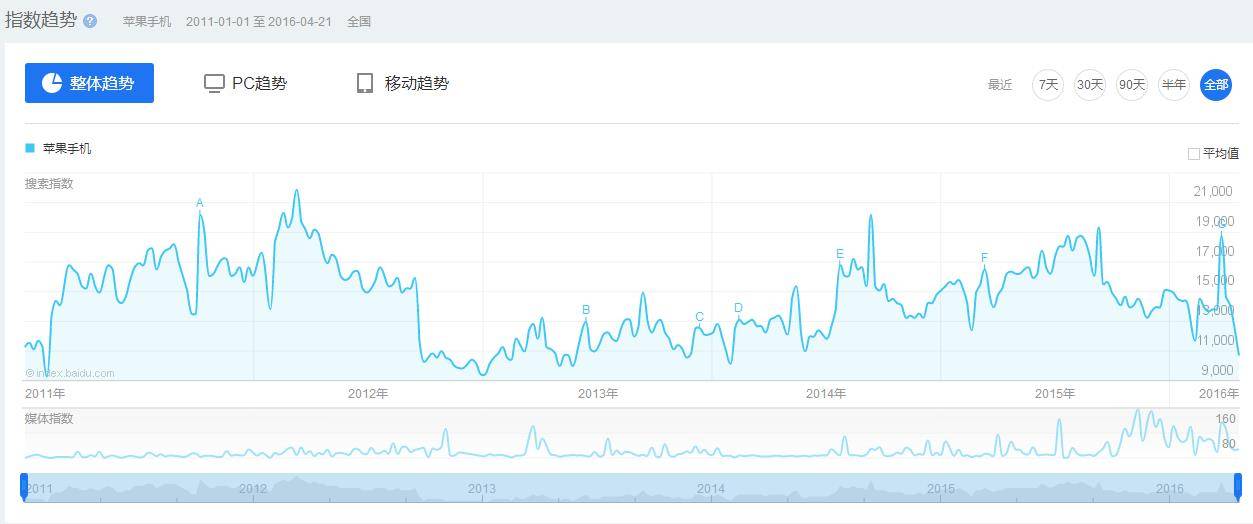Select the 整体趋势 tab

[89, 83]
